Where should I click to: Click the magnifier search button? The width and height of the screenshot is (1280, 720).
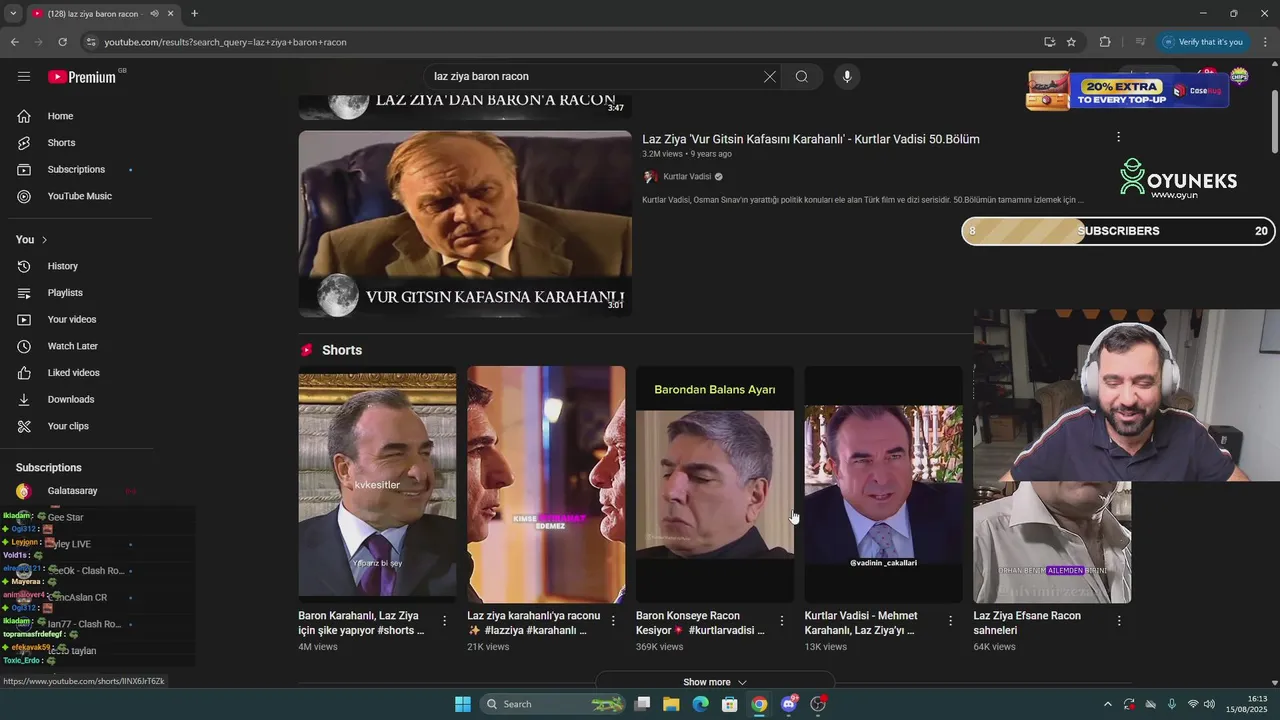(x=801, y=76)
